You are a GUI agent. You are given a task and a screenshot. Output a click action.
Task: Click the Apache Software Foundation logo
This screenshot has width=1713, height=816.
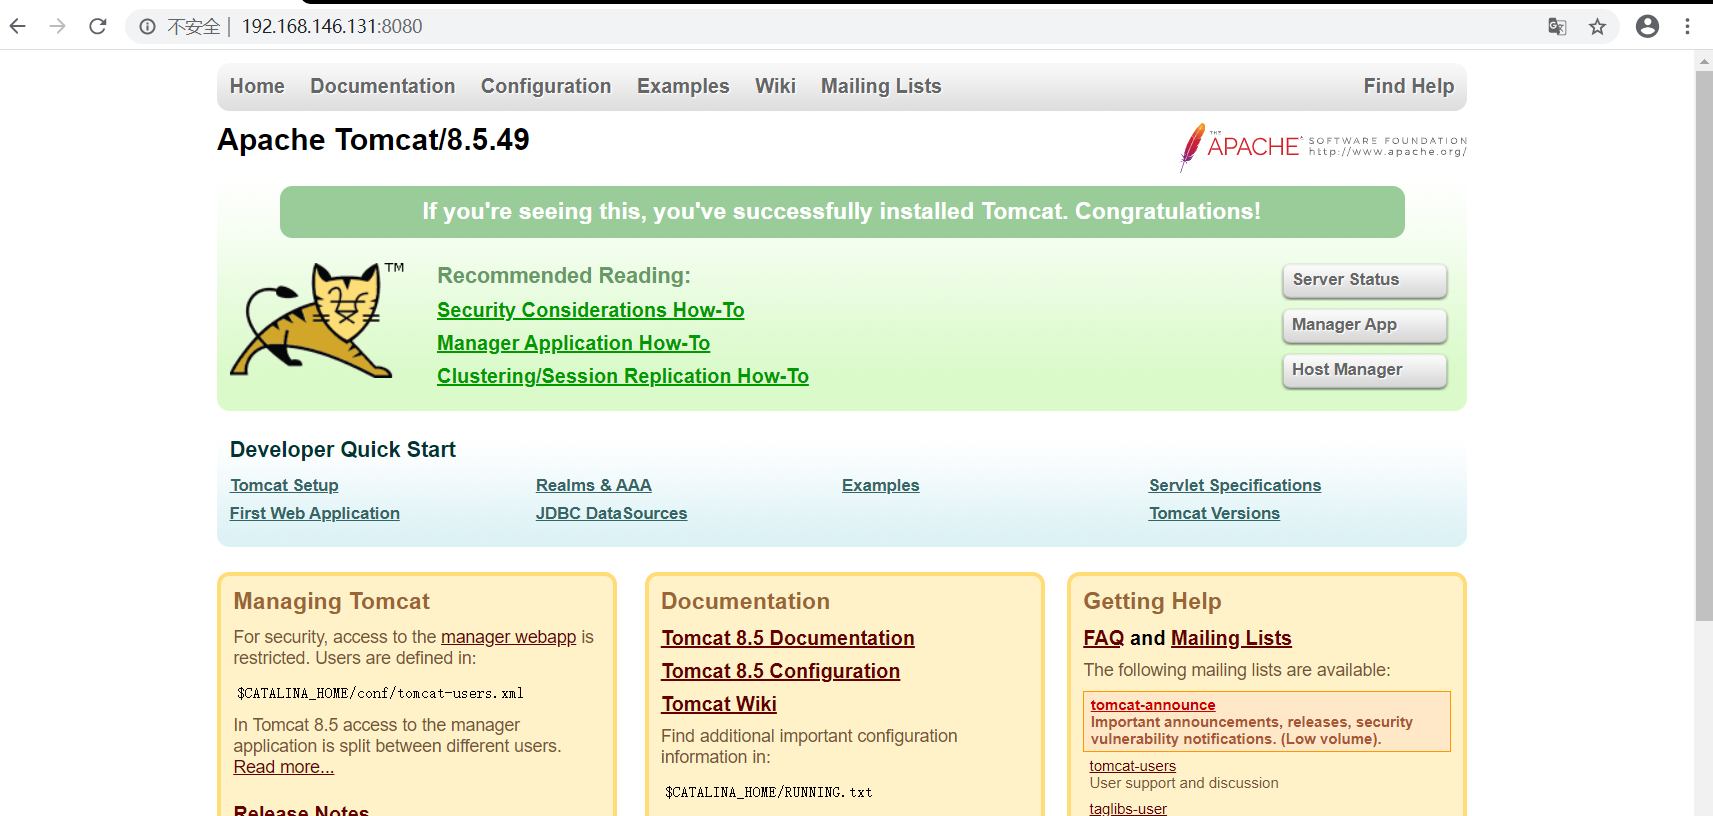pyautogui.click(x=1323, y=147)
